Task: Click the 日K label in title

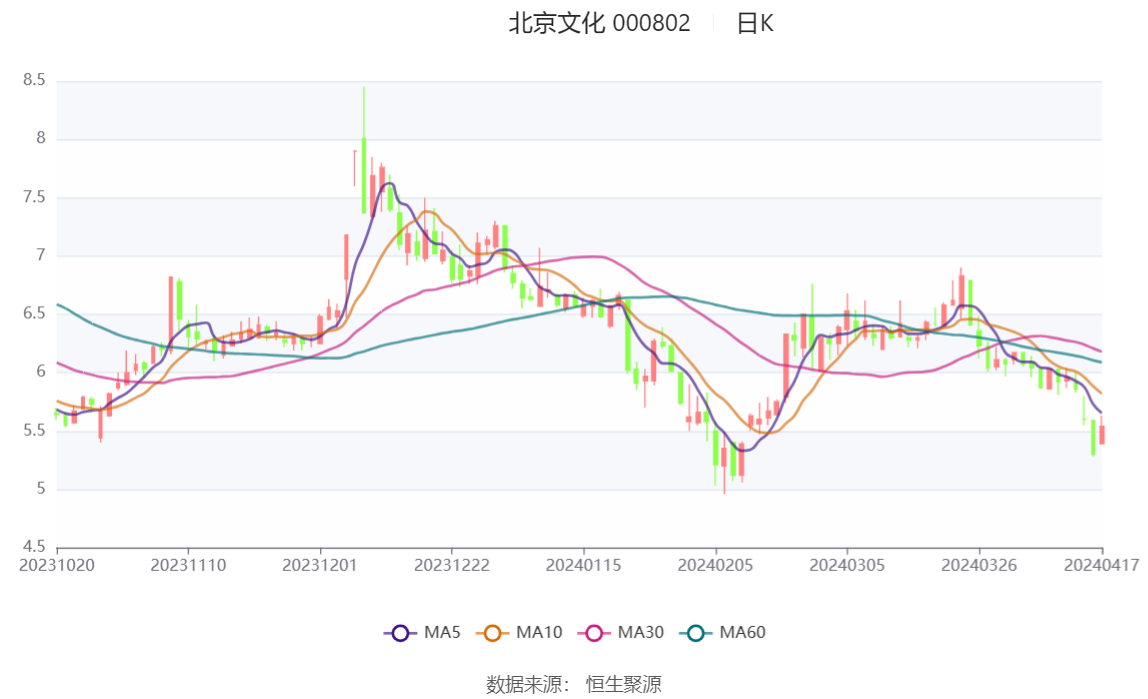Action: coord(755,23)
